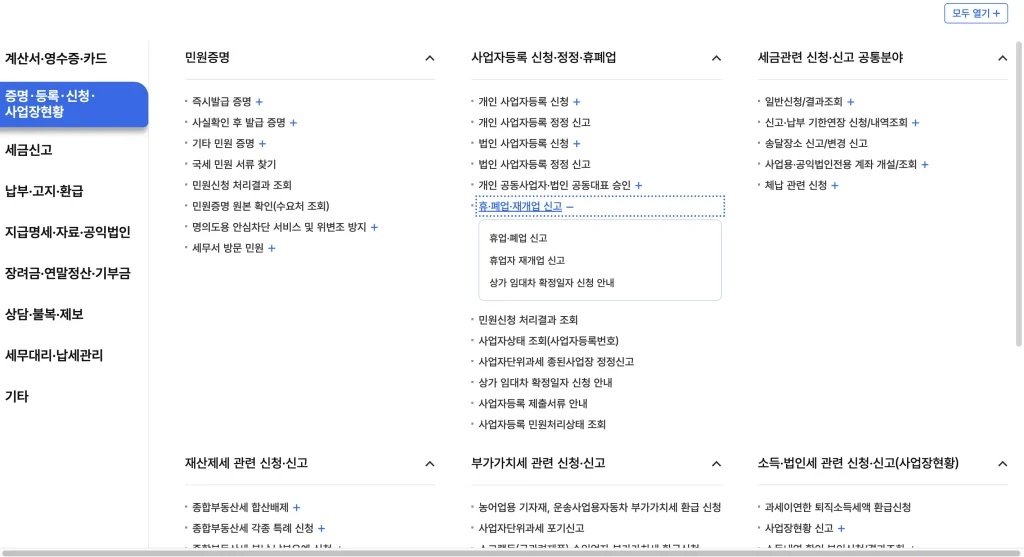Open 사업자등록 제출서류 안내 link
This screenshot has height=557, width=1024.
[x=533, y=404]
